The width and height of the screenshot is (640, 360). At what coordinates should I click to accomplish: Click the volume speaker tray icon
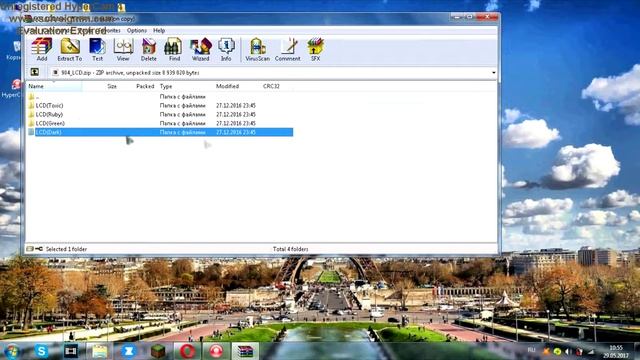[568, 351]
